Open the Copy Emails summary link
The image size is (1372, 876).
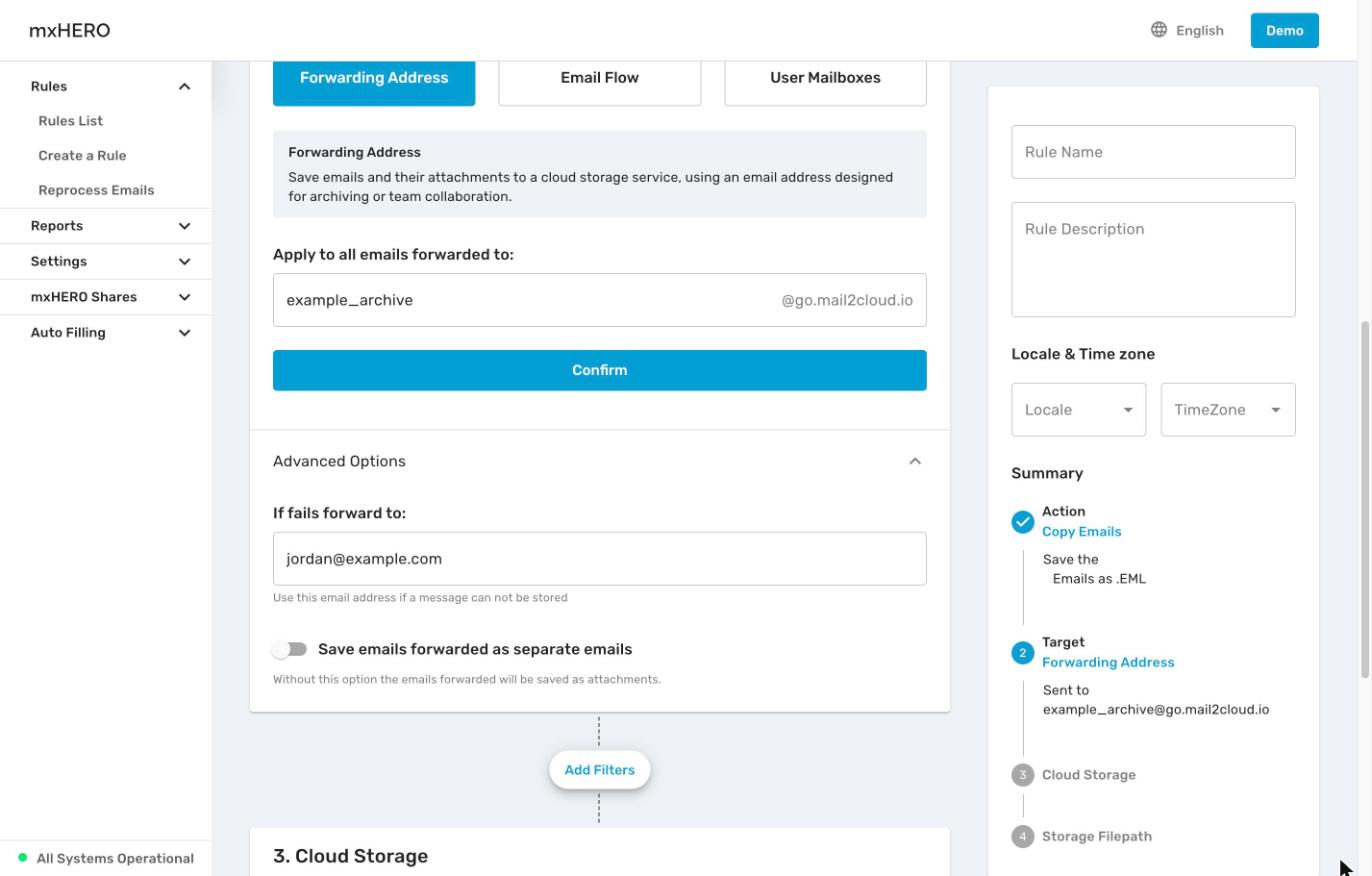[x=1081, y=532]
